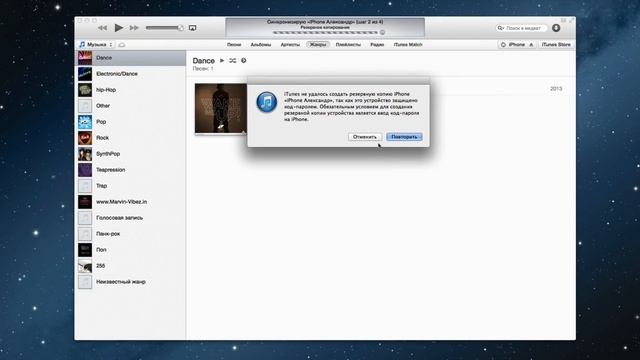Select the Pop genre

131,122
